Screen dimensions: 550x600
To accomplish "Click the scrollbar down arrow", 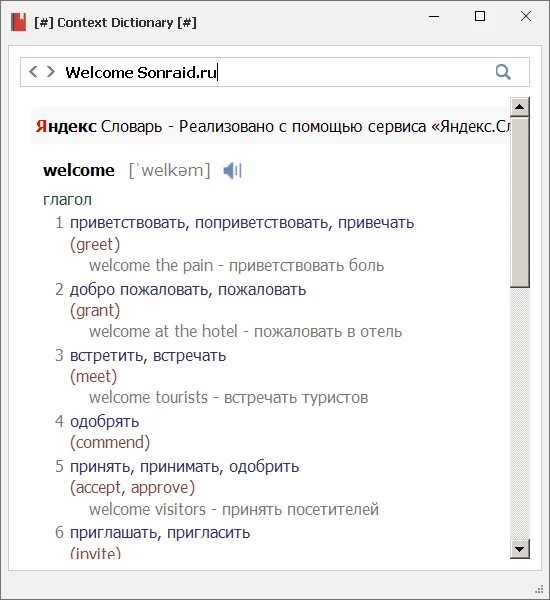I will coord(520,549).
